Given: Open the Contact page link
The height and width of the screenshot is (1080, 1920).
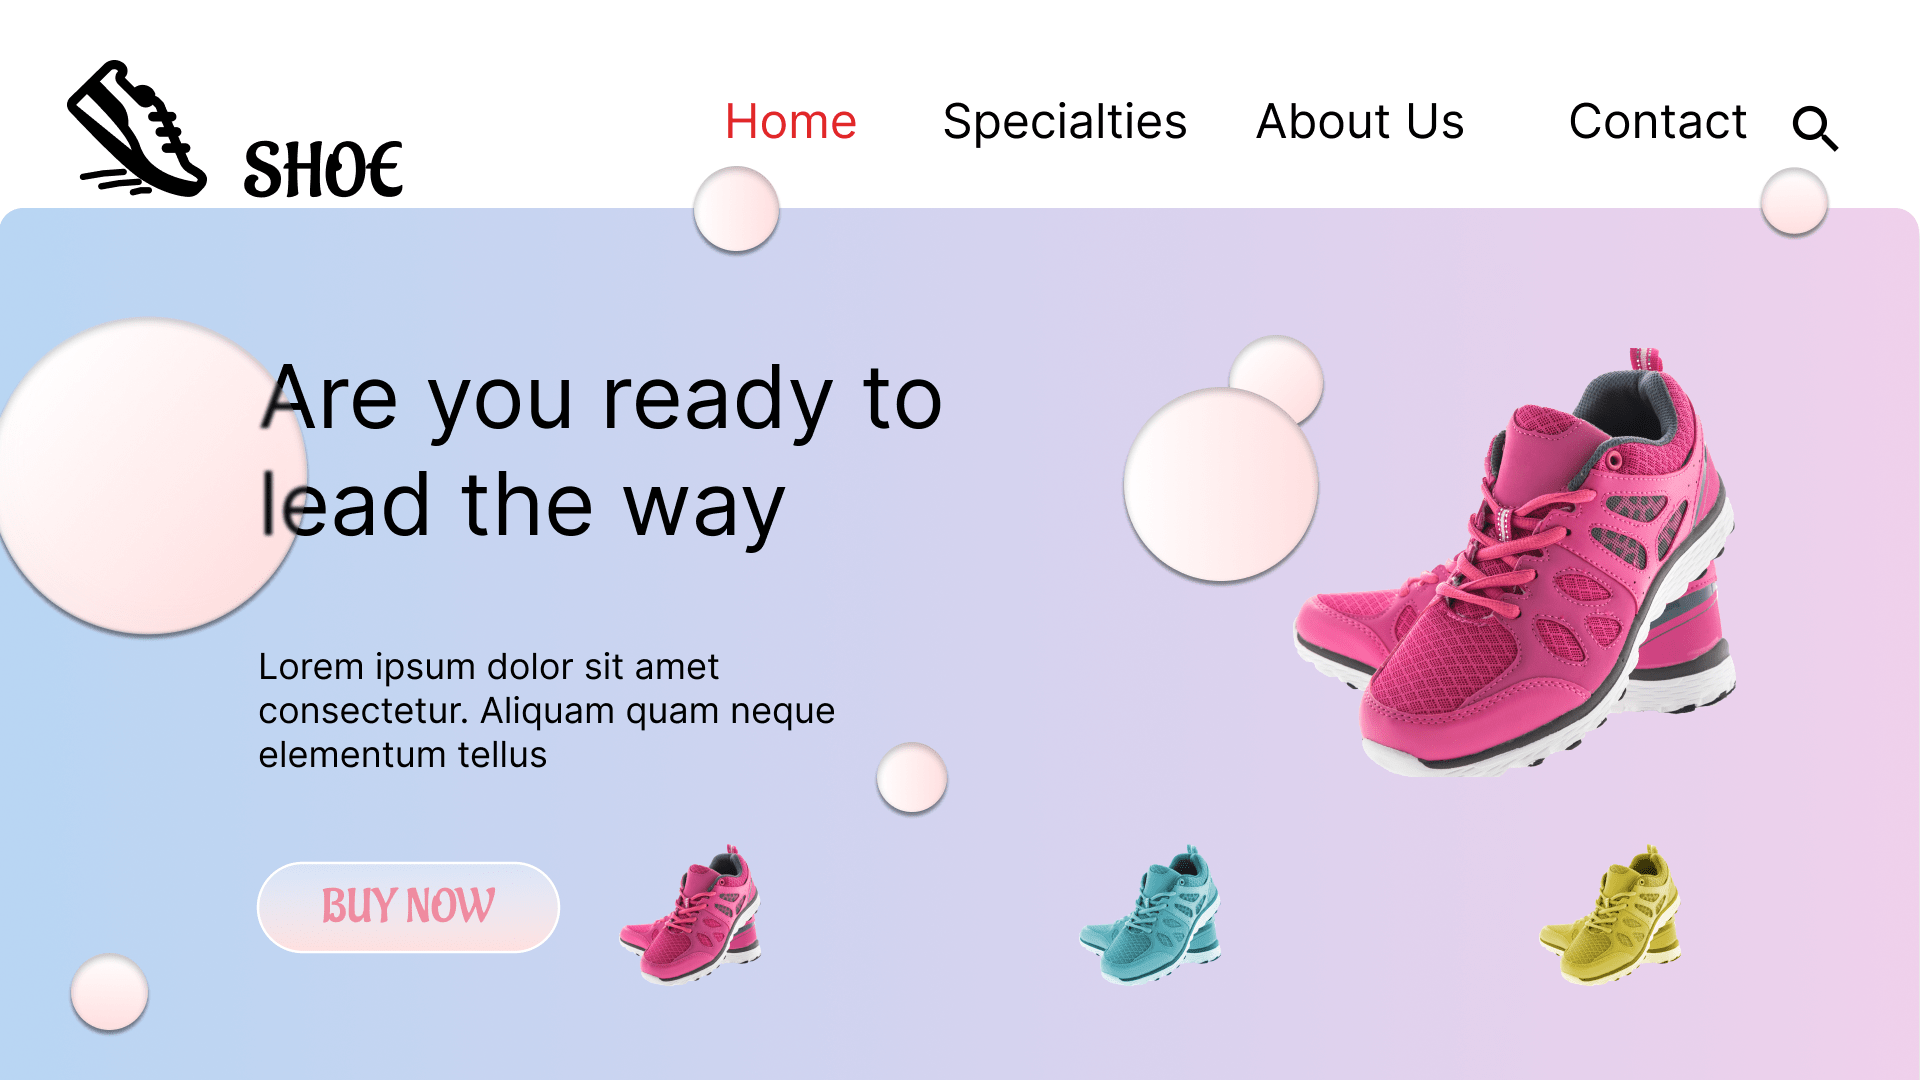Looking at the screenshot, I should [1657, 122].
